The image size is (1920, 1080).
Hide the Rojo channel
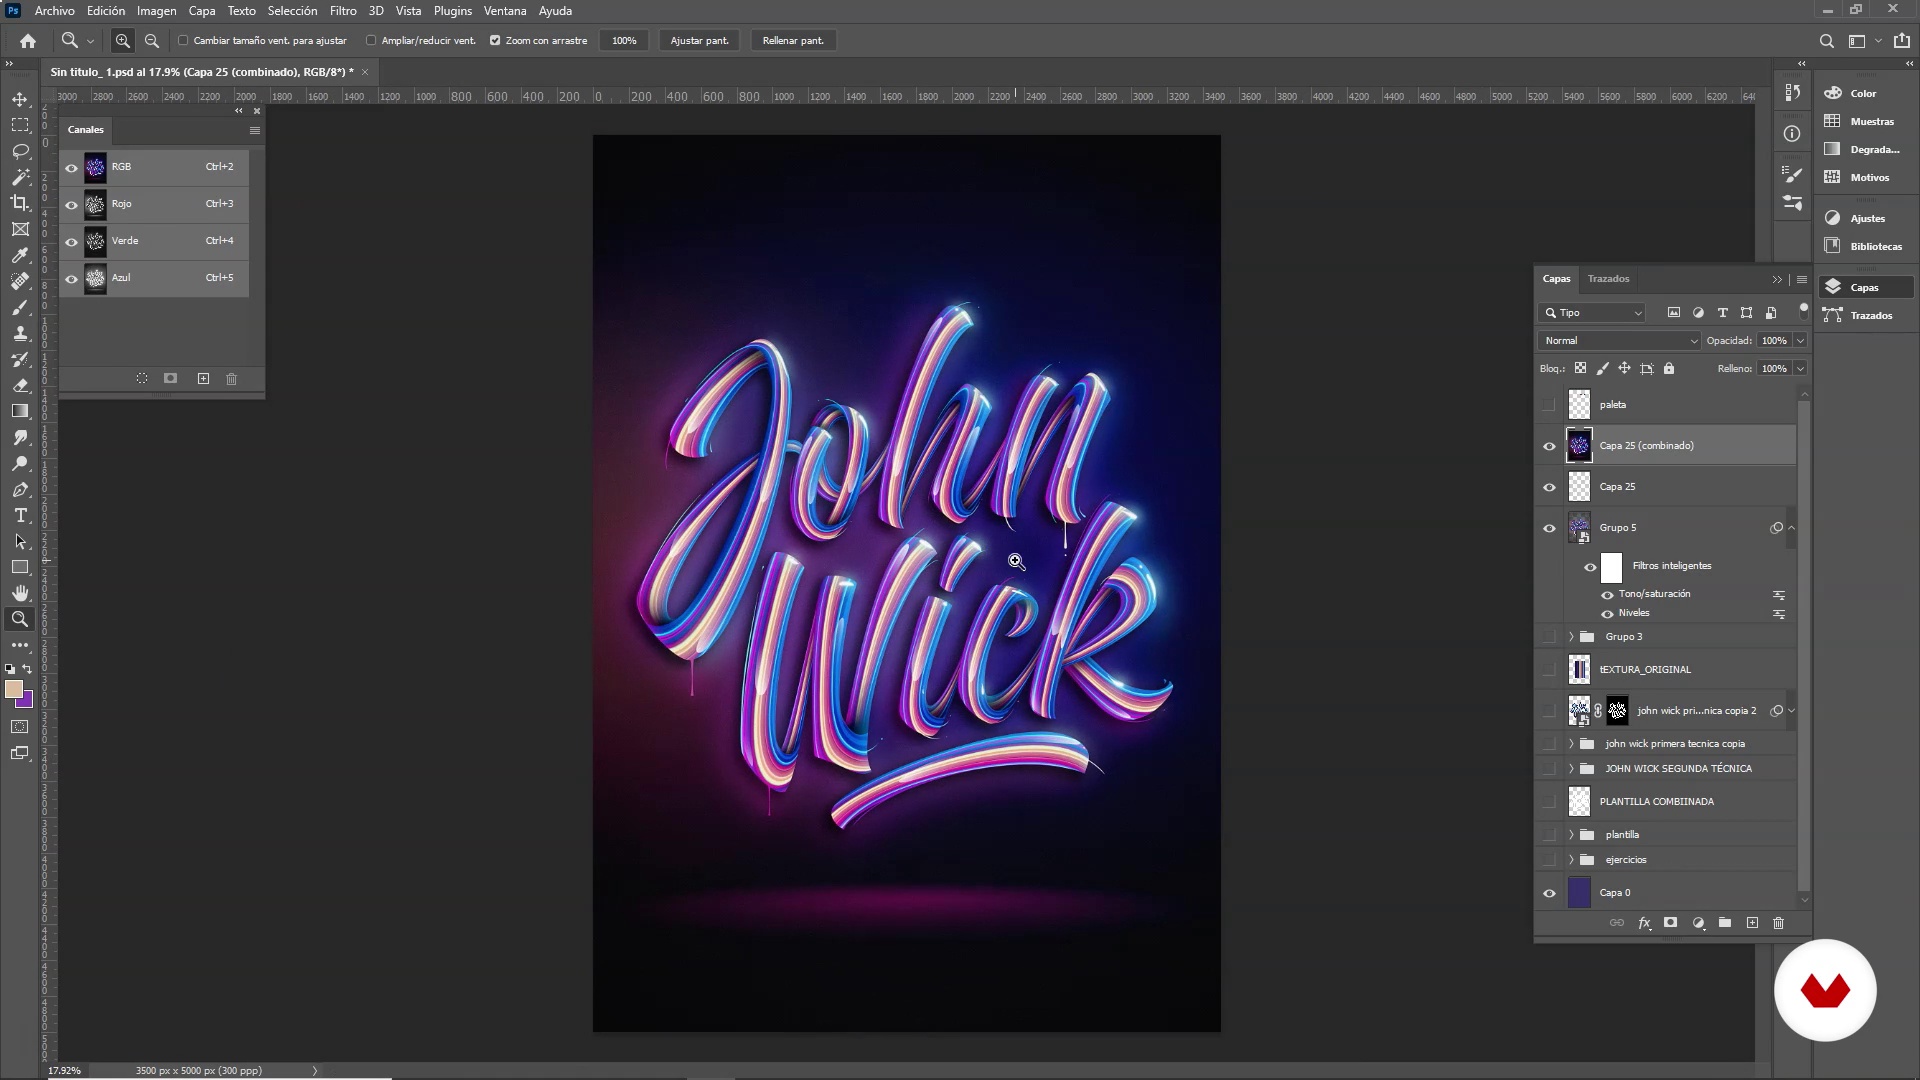[x=71, y=205]
